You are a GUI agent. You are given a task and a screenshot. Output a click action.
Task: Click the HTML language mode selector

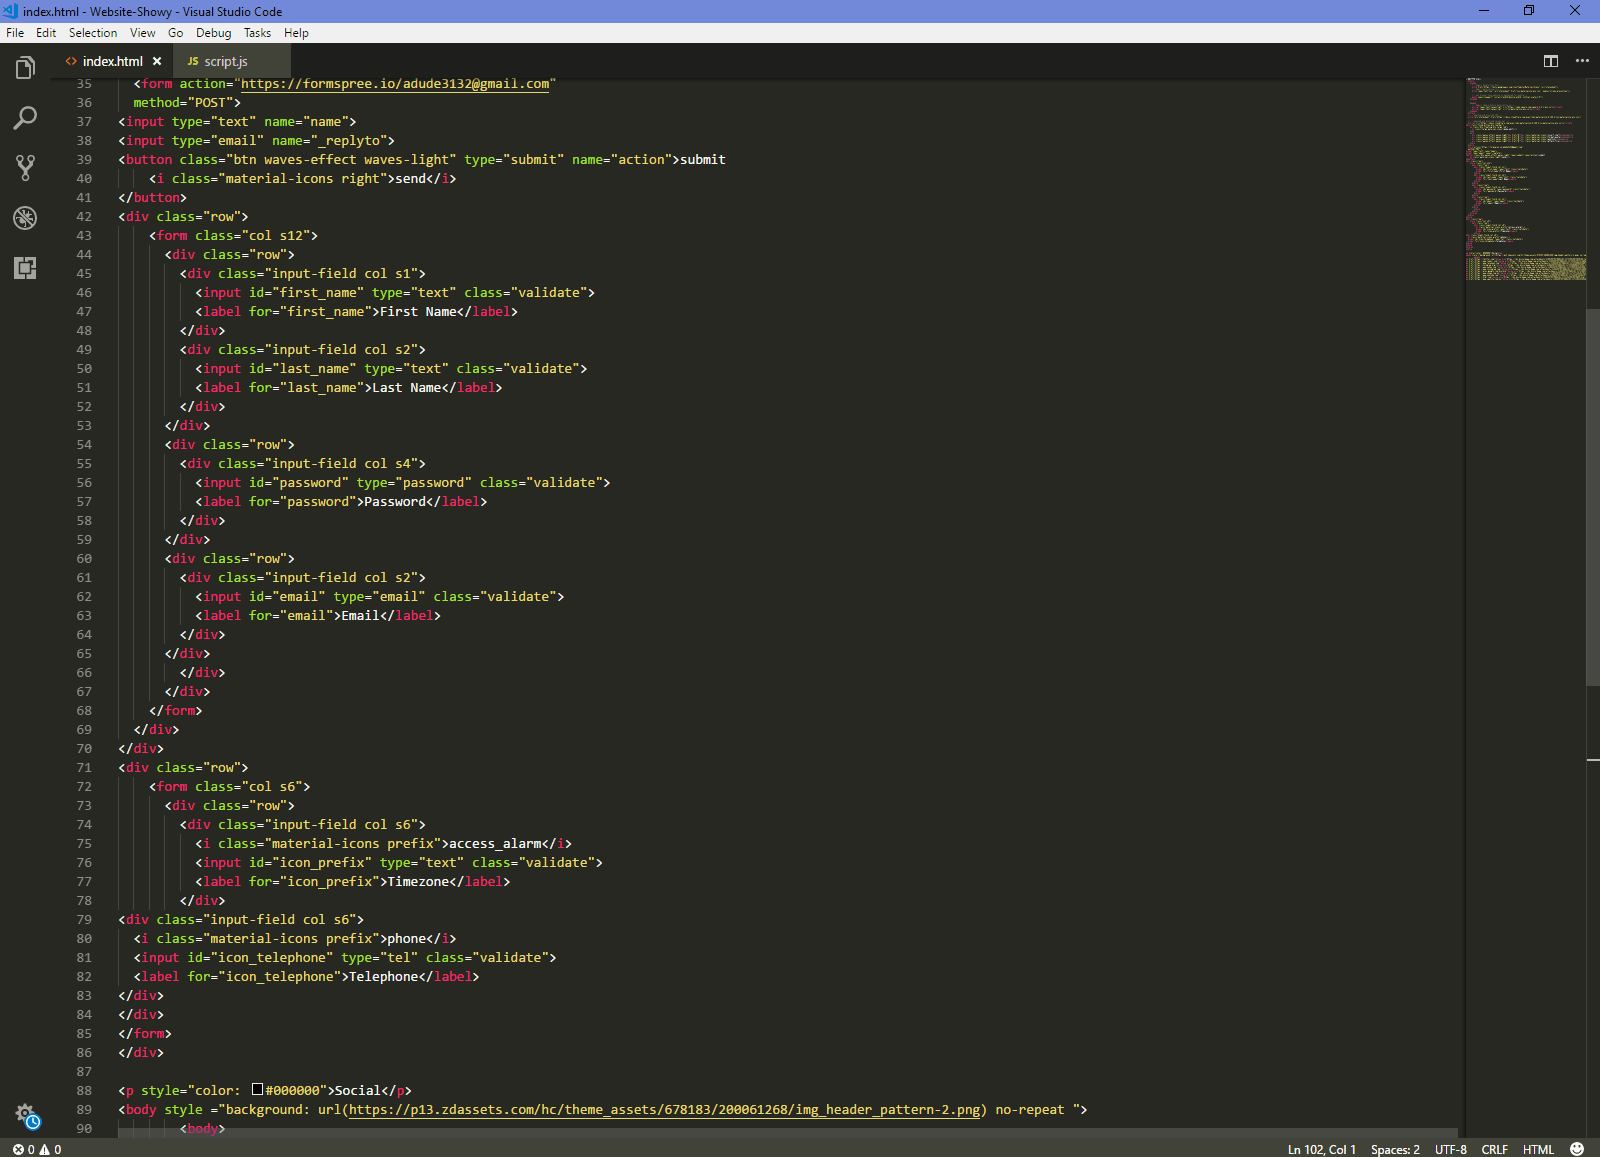[1538, 1149]
